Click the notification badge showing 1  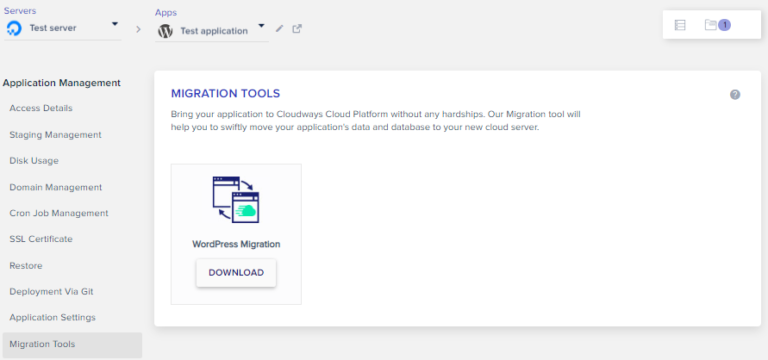point(724,25)
